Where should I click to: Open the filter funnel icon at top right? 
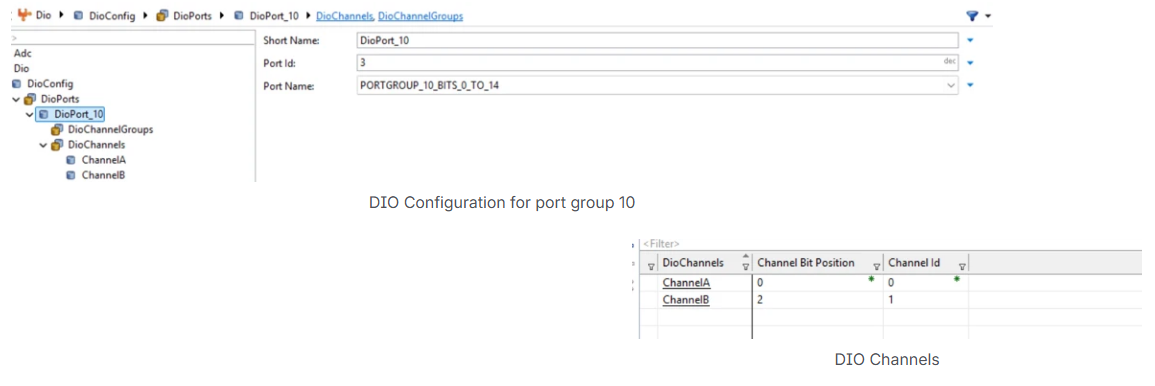pyautogui.click(x=972, y=15)
